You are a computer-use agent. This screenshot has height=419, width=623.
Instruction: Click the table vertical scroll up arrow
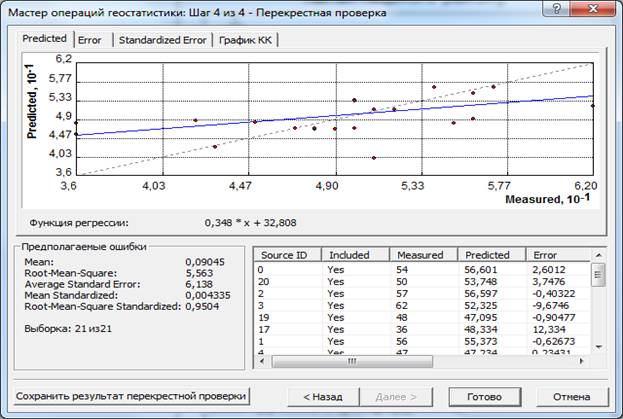tap(598, 255)
